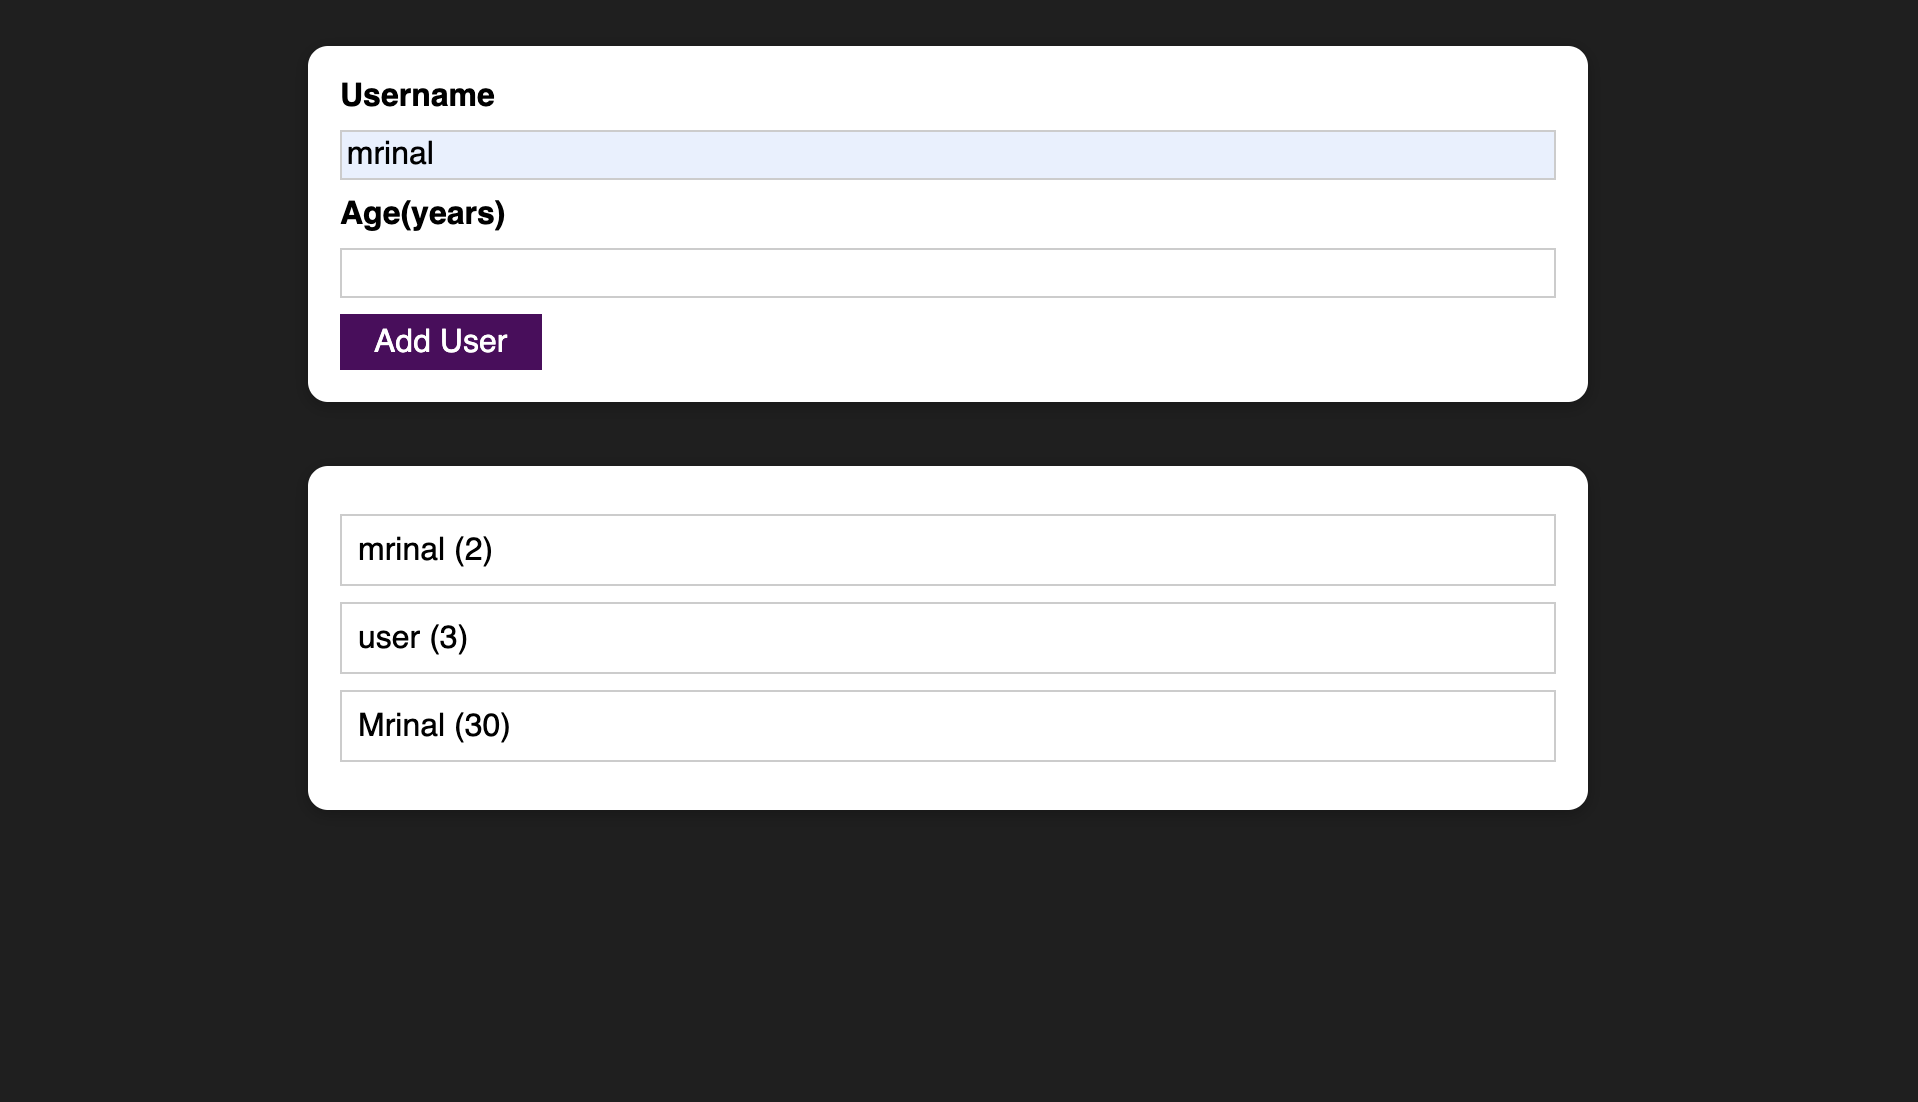Viewport: 1918px width, 1102px height.
Task: Click the word "user" in the list
Action: coord(389,638)
